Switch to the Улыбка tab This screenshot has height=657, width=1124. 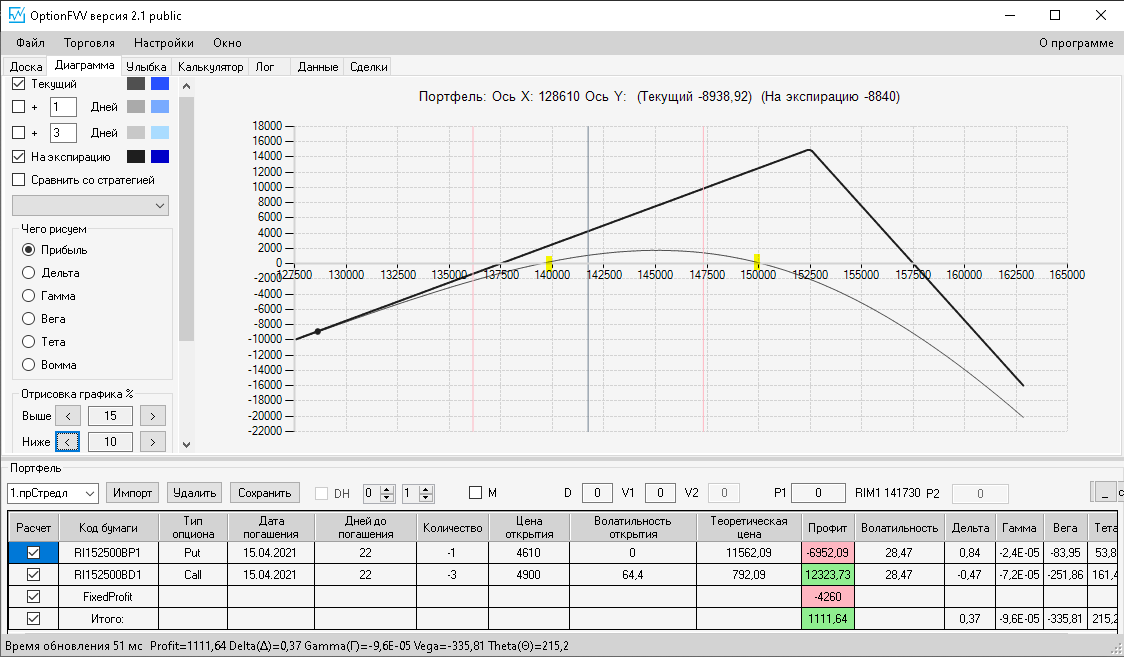[146, 67]
